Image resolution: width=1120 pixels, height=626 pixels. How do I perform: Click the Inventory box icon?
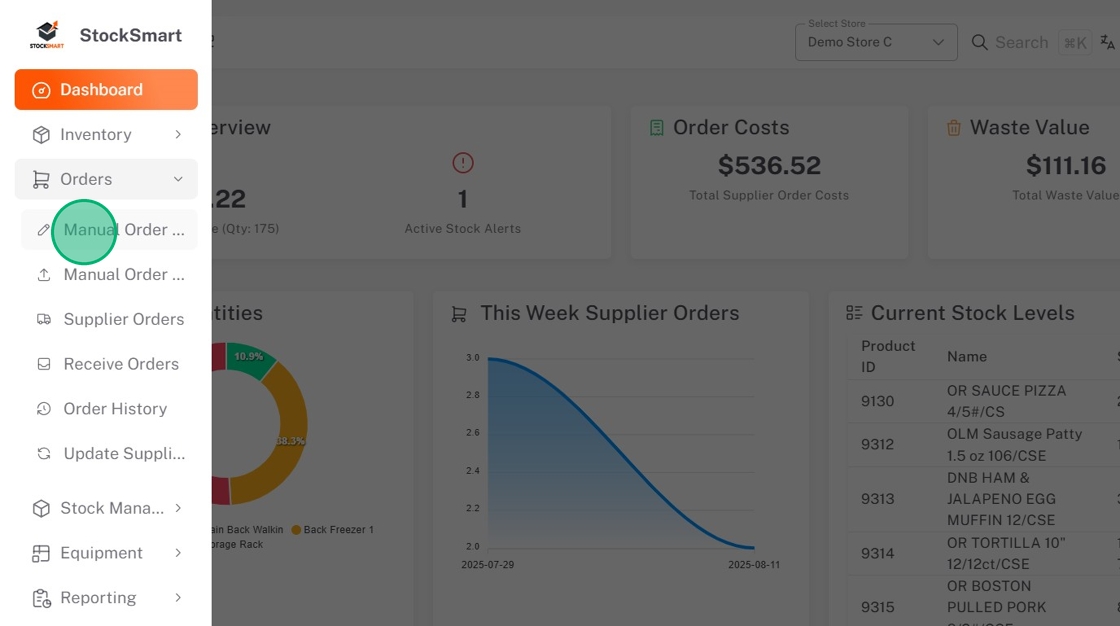pos(41,134)
